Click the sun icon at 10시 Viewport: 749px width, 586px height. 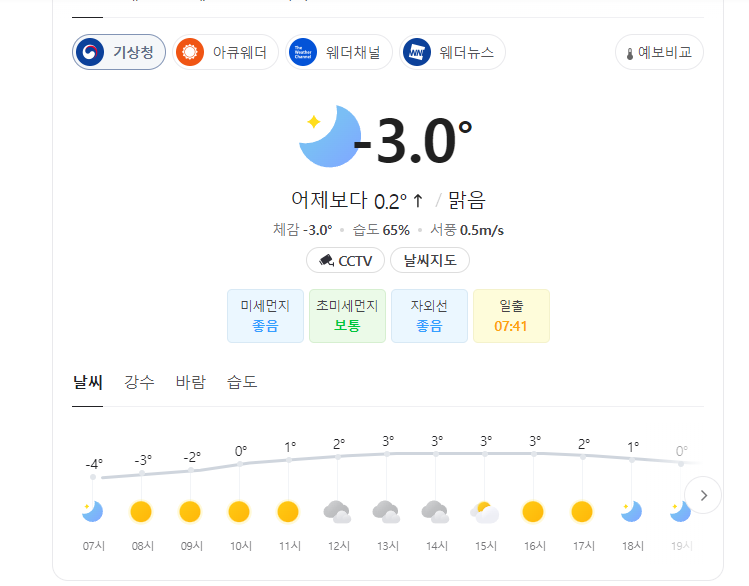239,511
